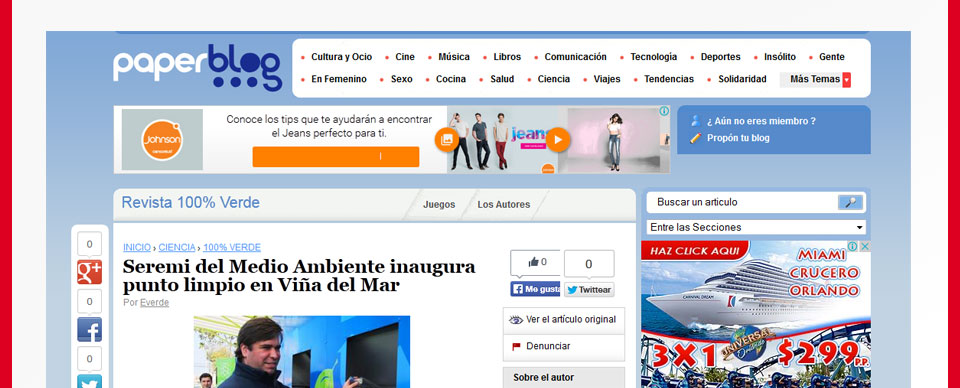Open the Cine section

coord(405,57)
